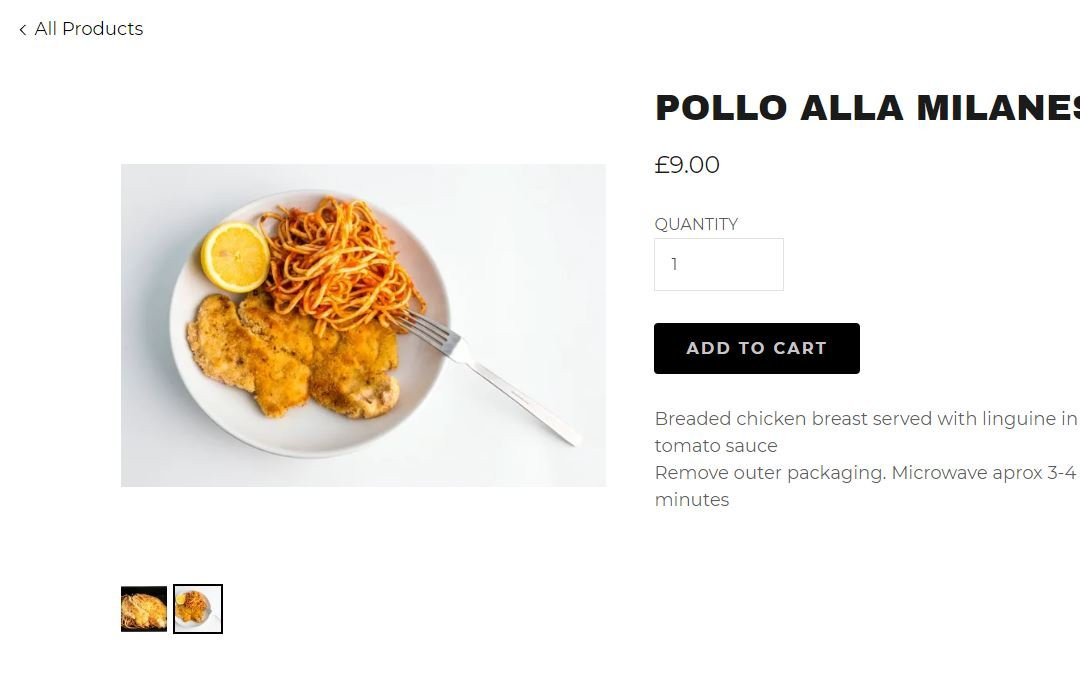Add the Pollo alla Milanese to cart
The image size is (1080, 686).
click(756, 349)
